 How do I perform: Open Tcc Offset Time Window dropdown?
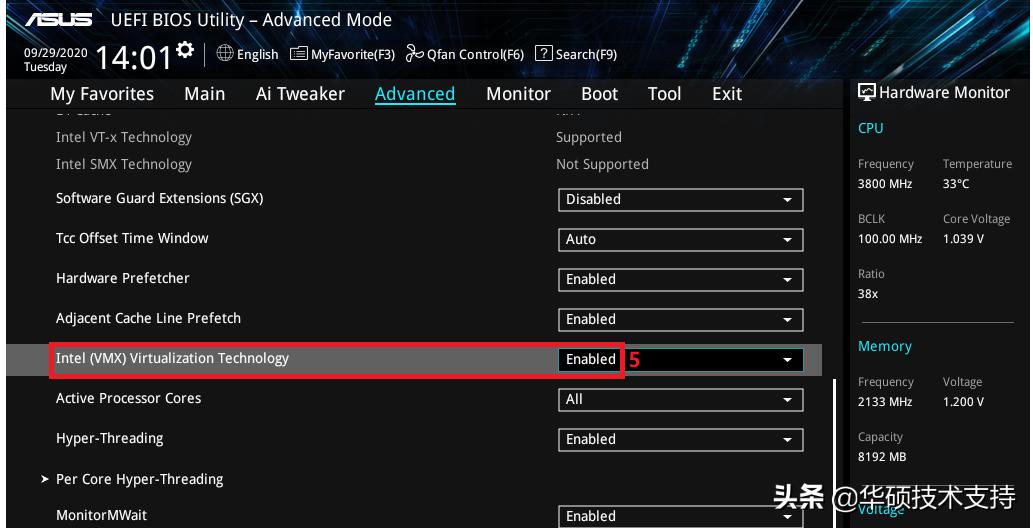point(680,239)
